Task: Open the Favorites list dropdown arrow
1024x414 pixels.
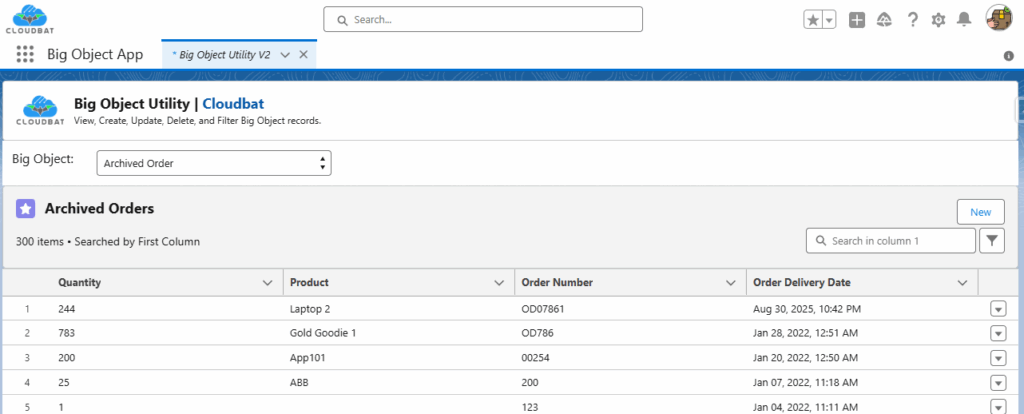Action: pyautogui.click(x=829, y=20)
